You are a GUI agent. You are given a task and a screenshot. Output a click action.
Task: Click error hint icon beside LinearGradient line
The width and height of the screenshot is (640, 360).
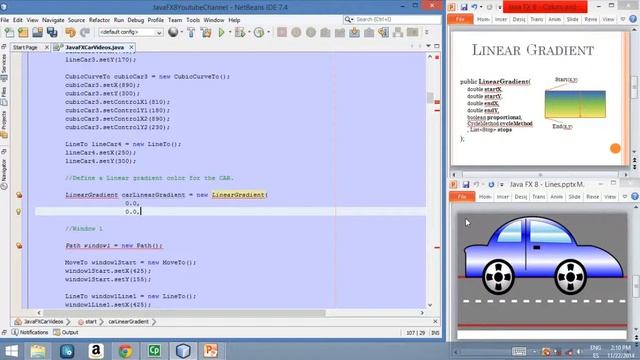coord(19,195)
